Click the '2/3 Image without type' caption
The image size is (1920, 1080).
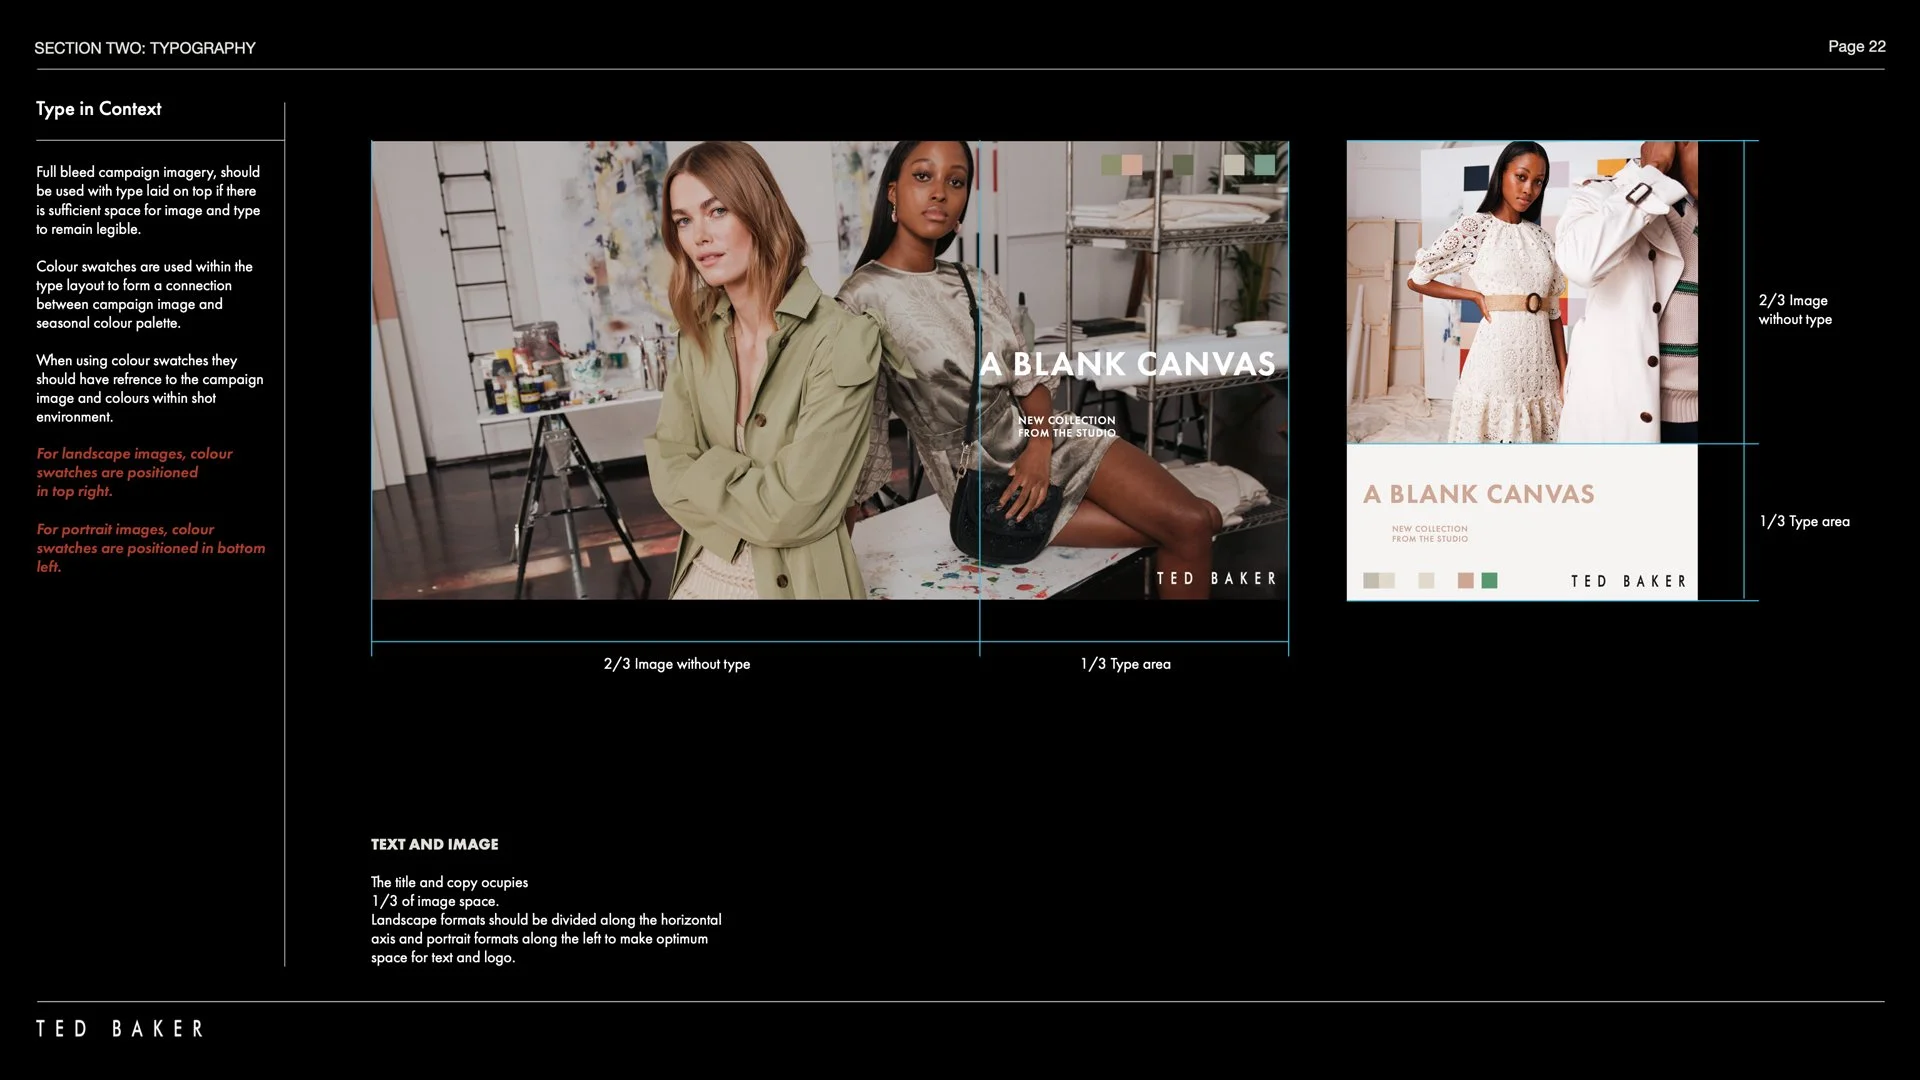click(676, 664)
